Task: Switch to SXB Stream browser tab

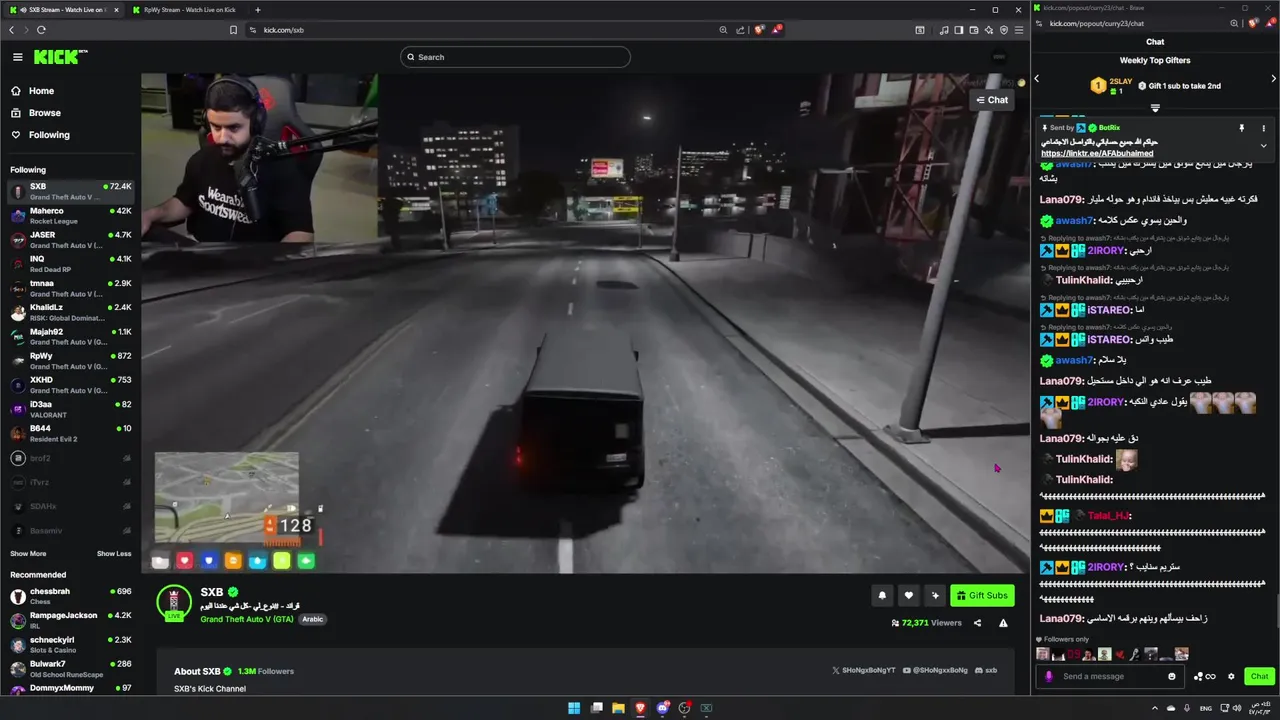Action: coord(66,10)
